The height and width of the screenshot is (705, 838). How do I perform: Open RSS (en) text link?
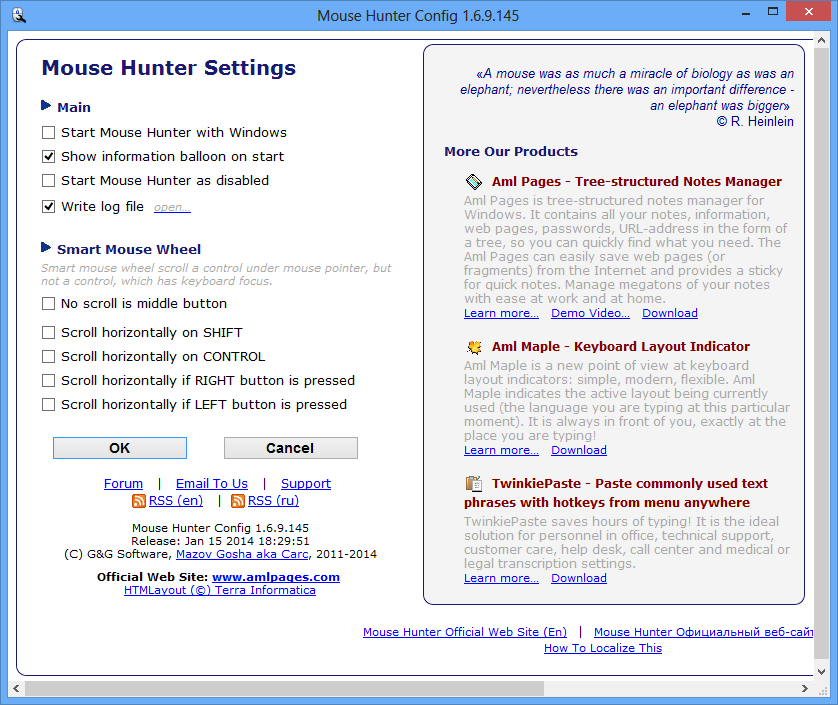pyautogui.click(x=176, y=501)
